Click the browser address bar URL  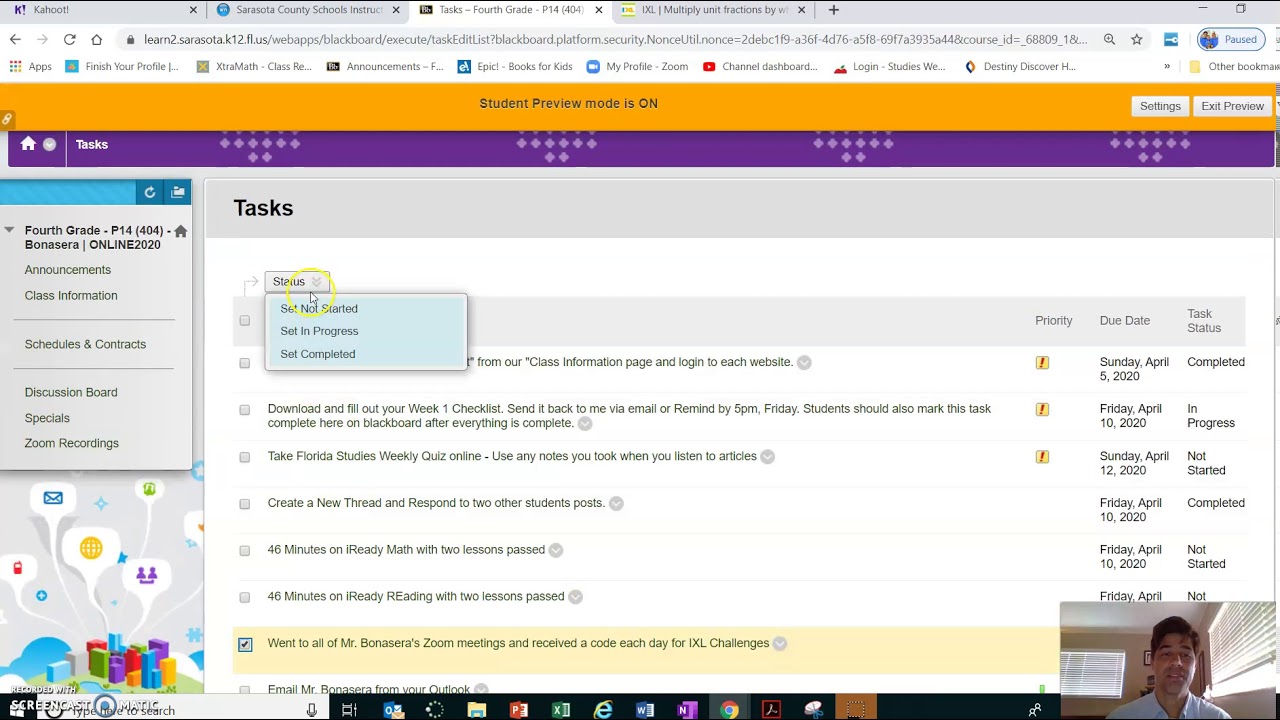[614, 39]
